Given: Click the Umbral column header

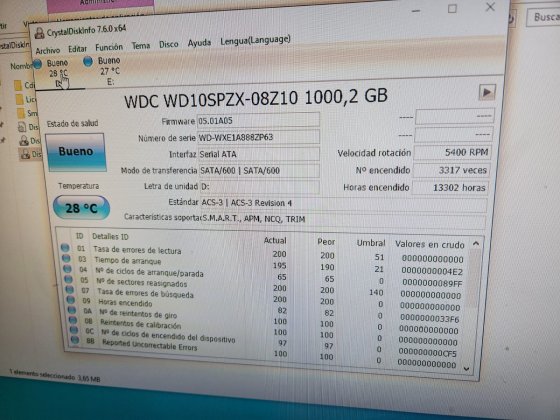Looking at the screenshot, I should coord(371,243).
